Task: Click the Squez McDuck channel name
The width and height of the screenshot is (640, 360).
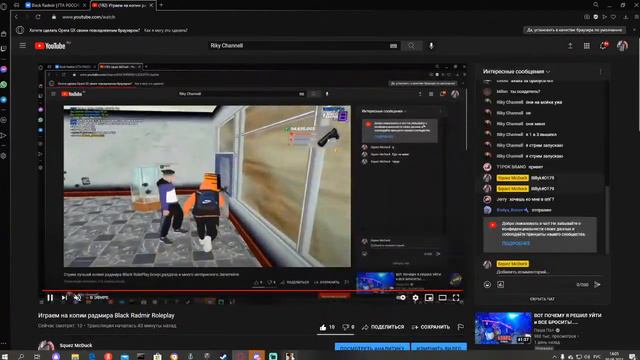Action: (x=76, y=345)
